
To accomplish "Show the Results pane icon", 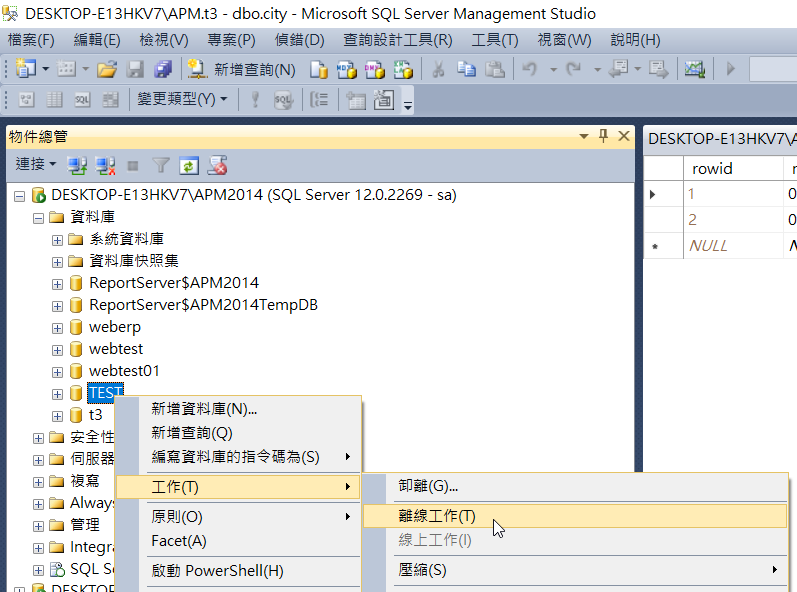I will click(x=110, y=99).
